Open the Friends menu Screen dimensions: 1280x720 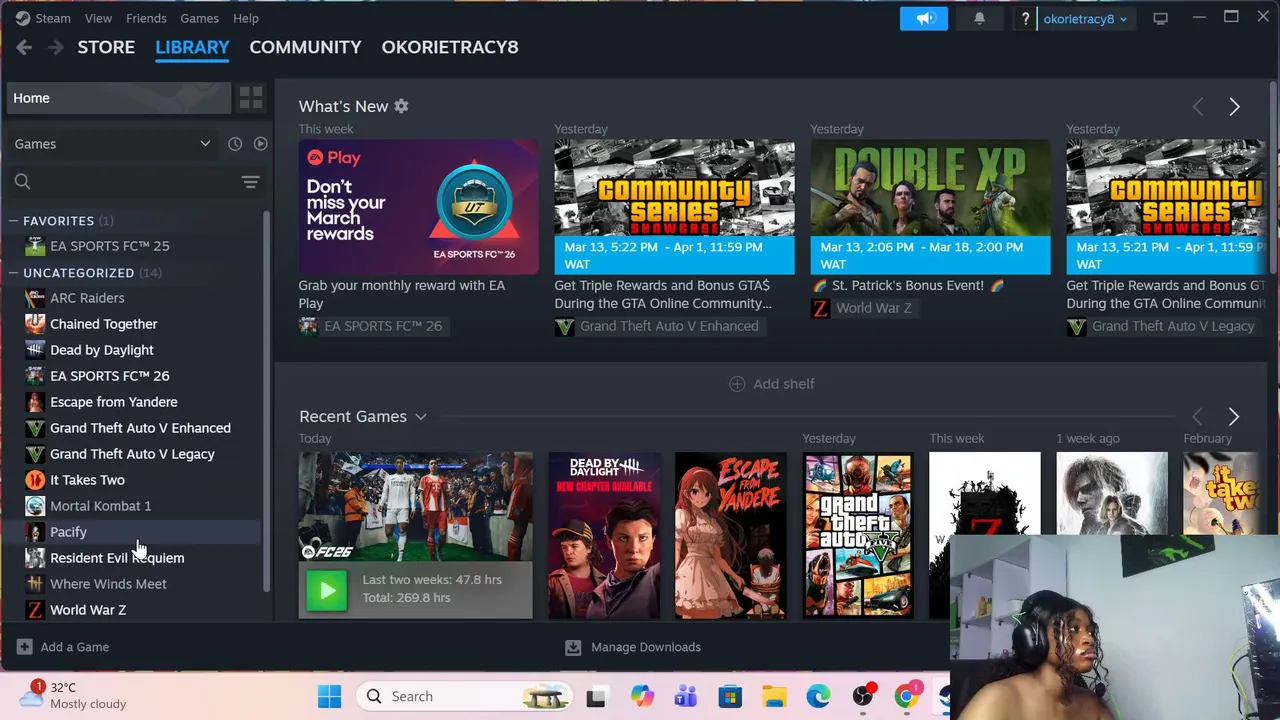(146, 18)
